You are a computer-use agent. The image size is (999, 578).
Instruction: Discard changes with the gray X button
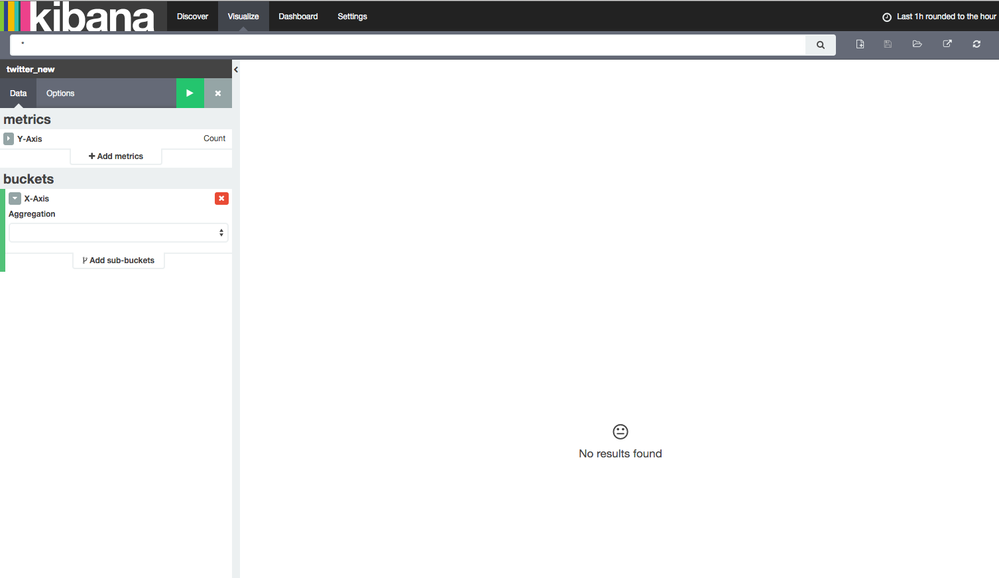coord(217,92)
